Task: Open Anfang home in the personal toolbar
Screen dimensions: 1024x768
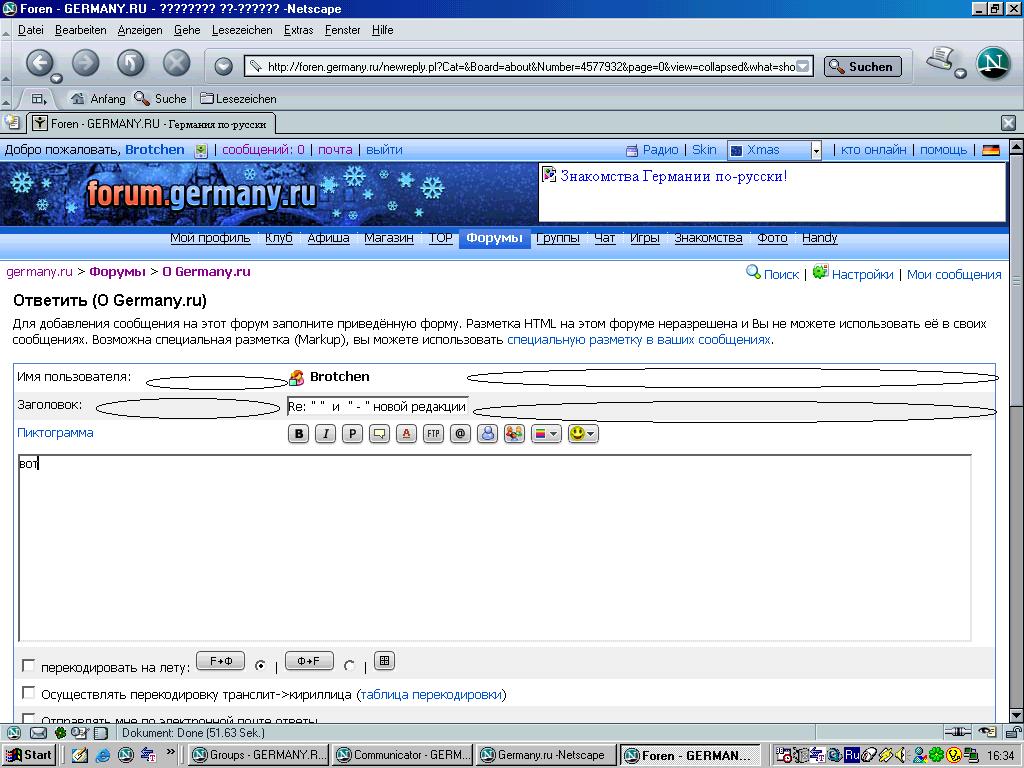Action: pos(98,99)
